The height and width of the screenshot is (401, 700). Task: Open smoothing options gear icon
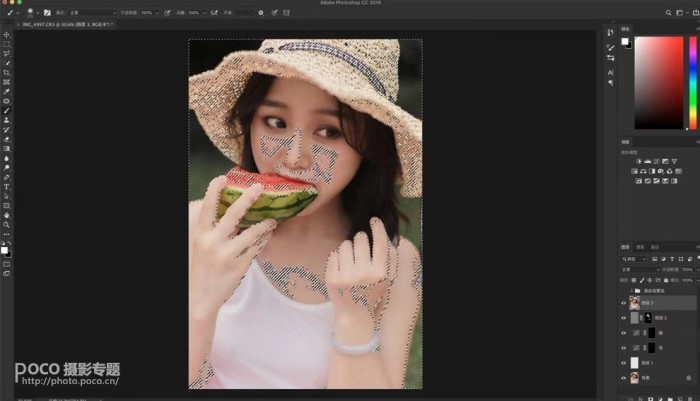(261, 13)
